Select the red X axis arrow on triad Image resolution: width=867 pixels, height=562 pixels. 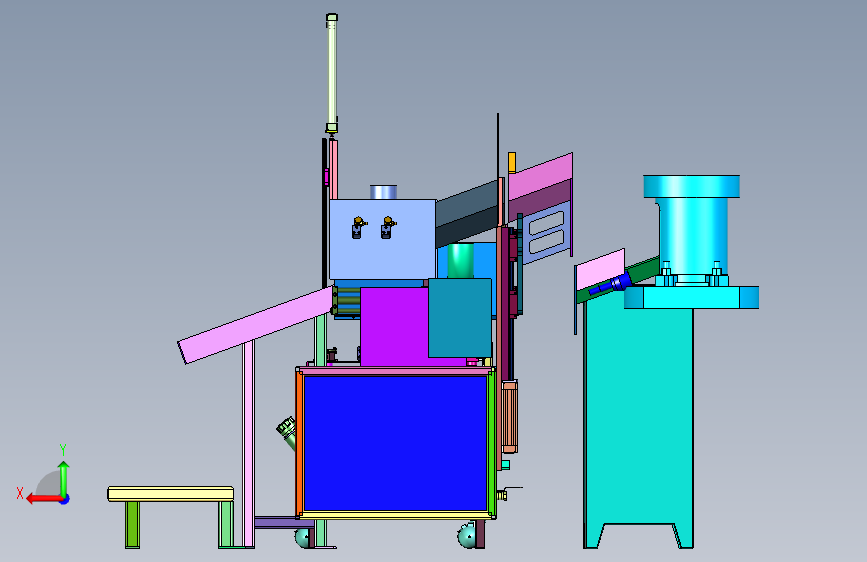(x=43, y=499)
